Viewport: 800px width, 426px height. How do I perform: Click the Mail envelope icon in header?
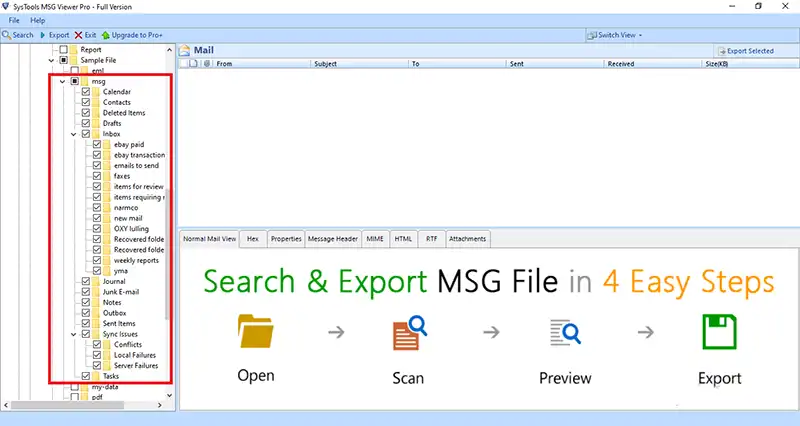pyautogui.click(x=185, y=50)
